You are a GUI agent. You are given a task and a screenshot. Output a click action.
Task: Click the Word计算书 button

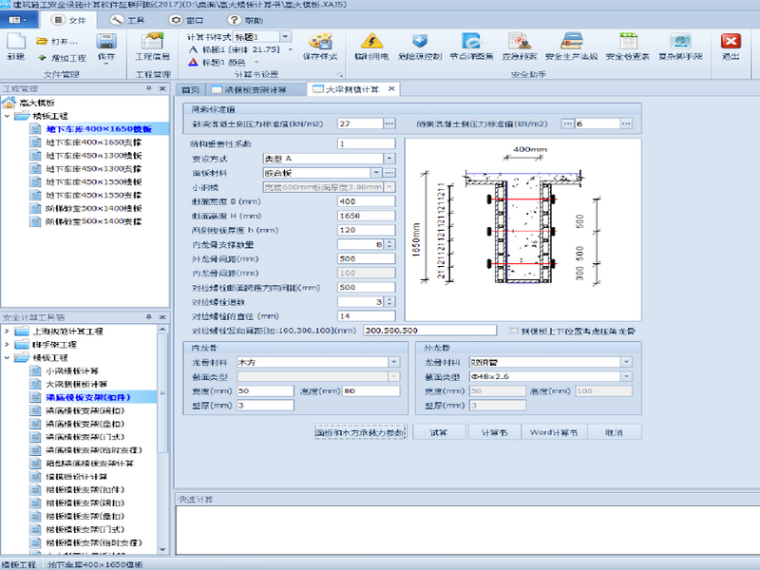[553, 433]
